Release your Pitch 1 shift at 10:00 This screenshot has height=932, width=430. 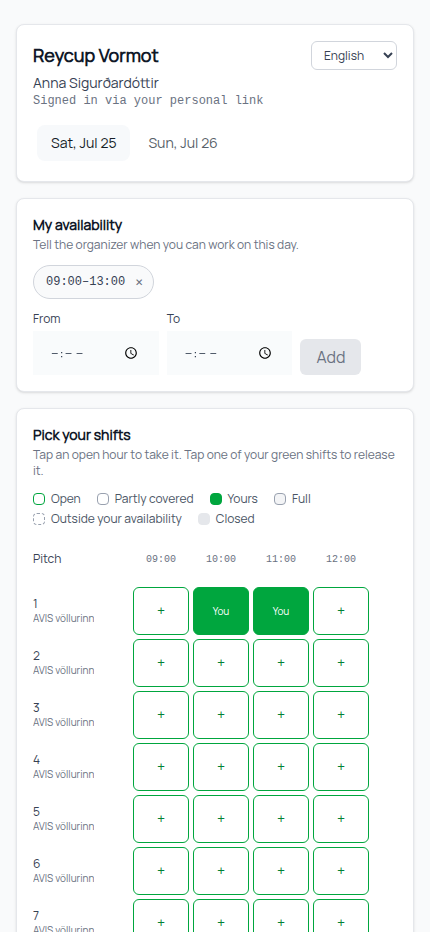[x=221, y=611]
